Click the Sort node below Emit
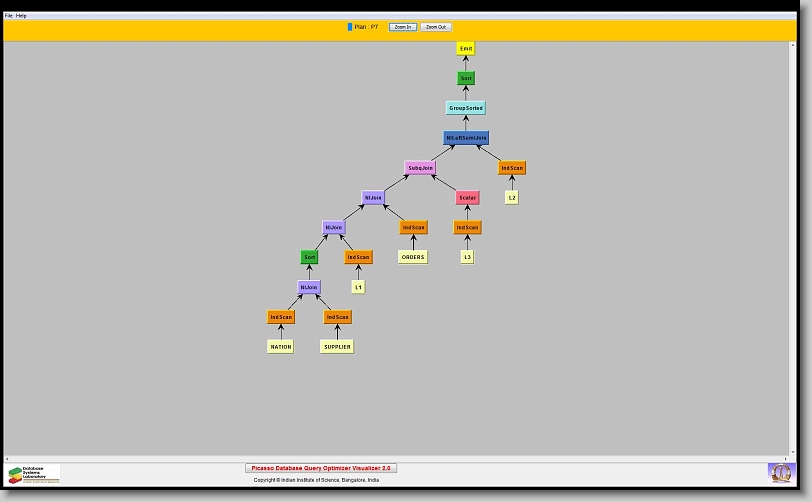 click(466, 78)
